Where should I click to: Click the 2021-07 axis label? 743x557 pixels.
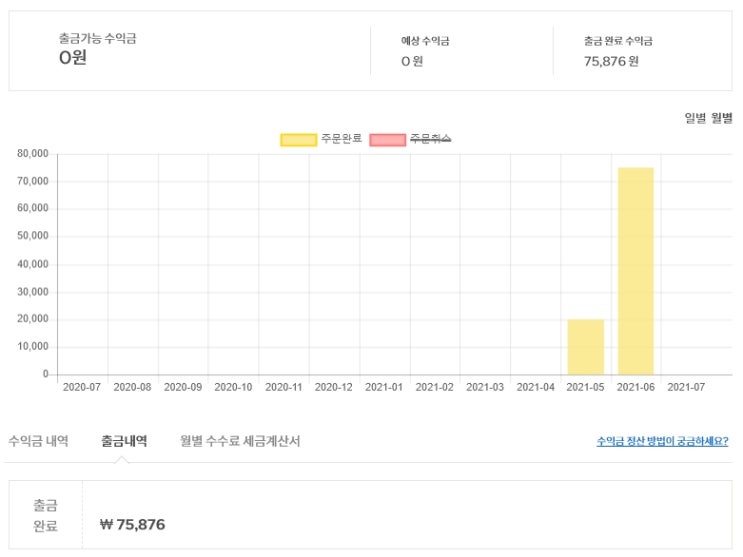pos(686,387)
